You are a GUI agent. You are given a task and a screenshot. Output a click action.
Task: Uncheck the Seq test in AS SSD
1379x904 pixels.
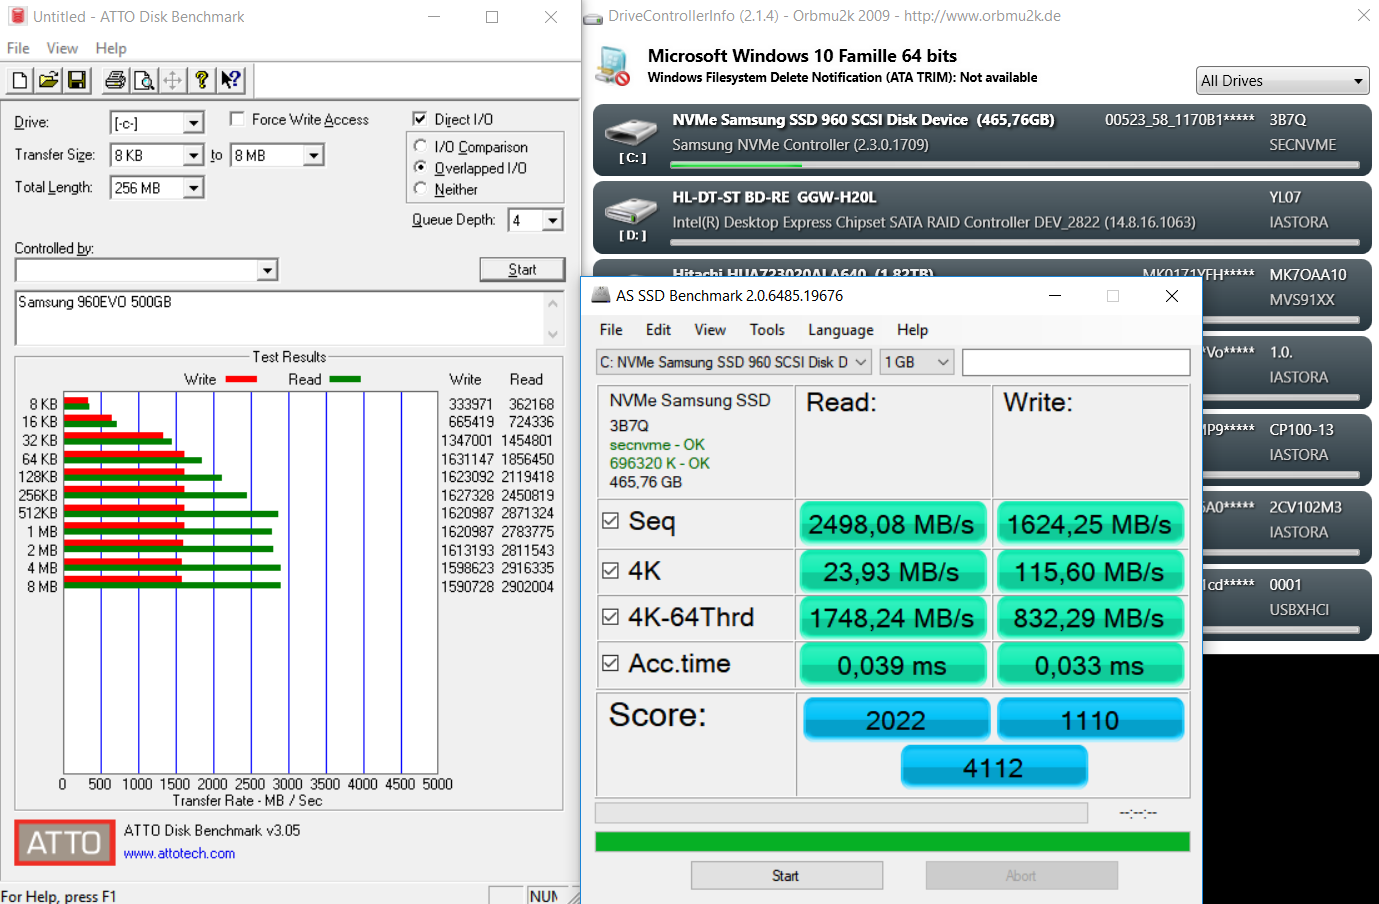point(610,521)
